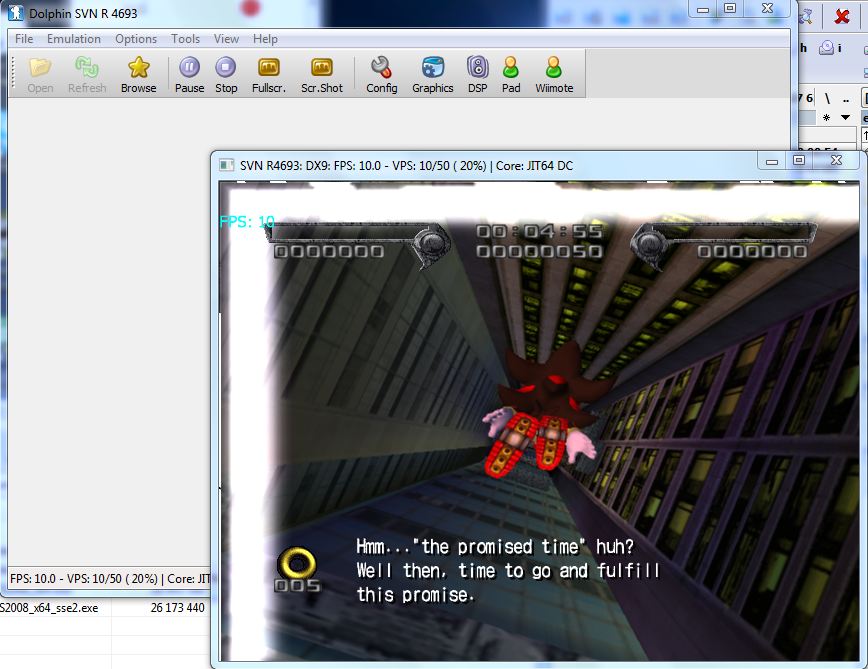Take a screenshot with Scr.Shot
The image size is (868, 669).
click(x=321, y=74)
